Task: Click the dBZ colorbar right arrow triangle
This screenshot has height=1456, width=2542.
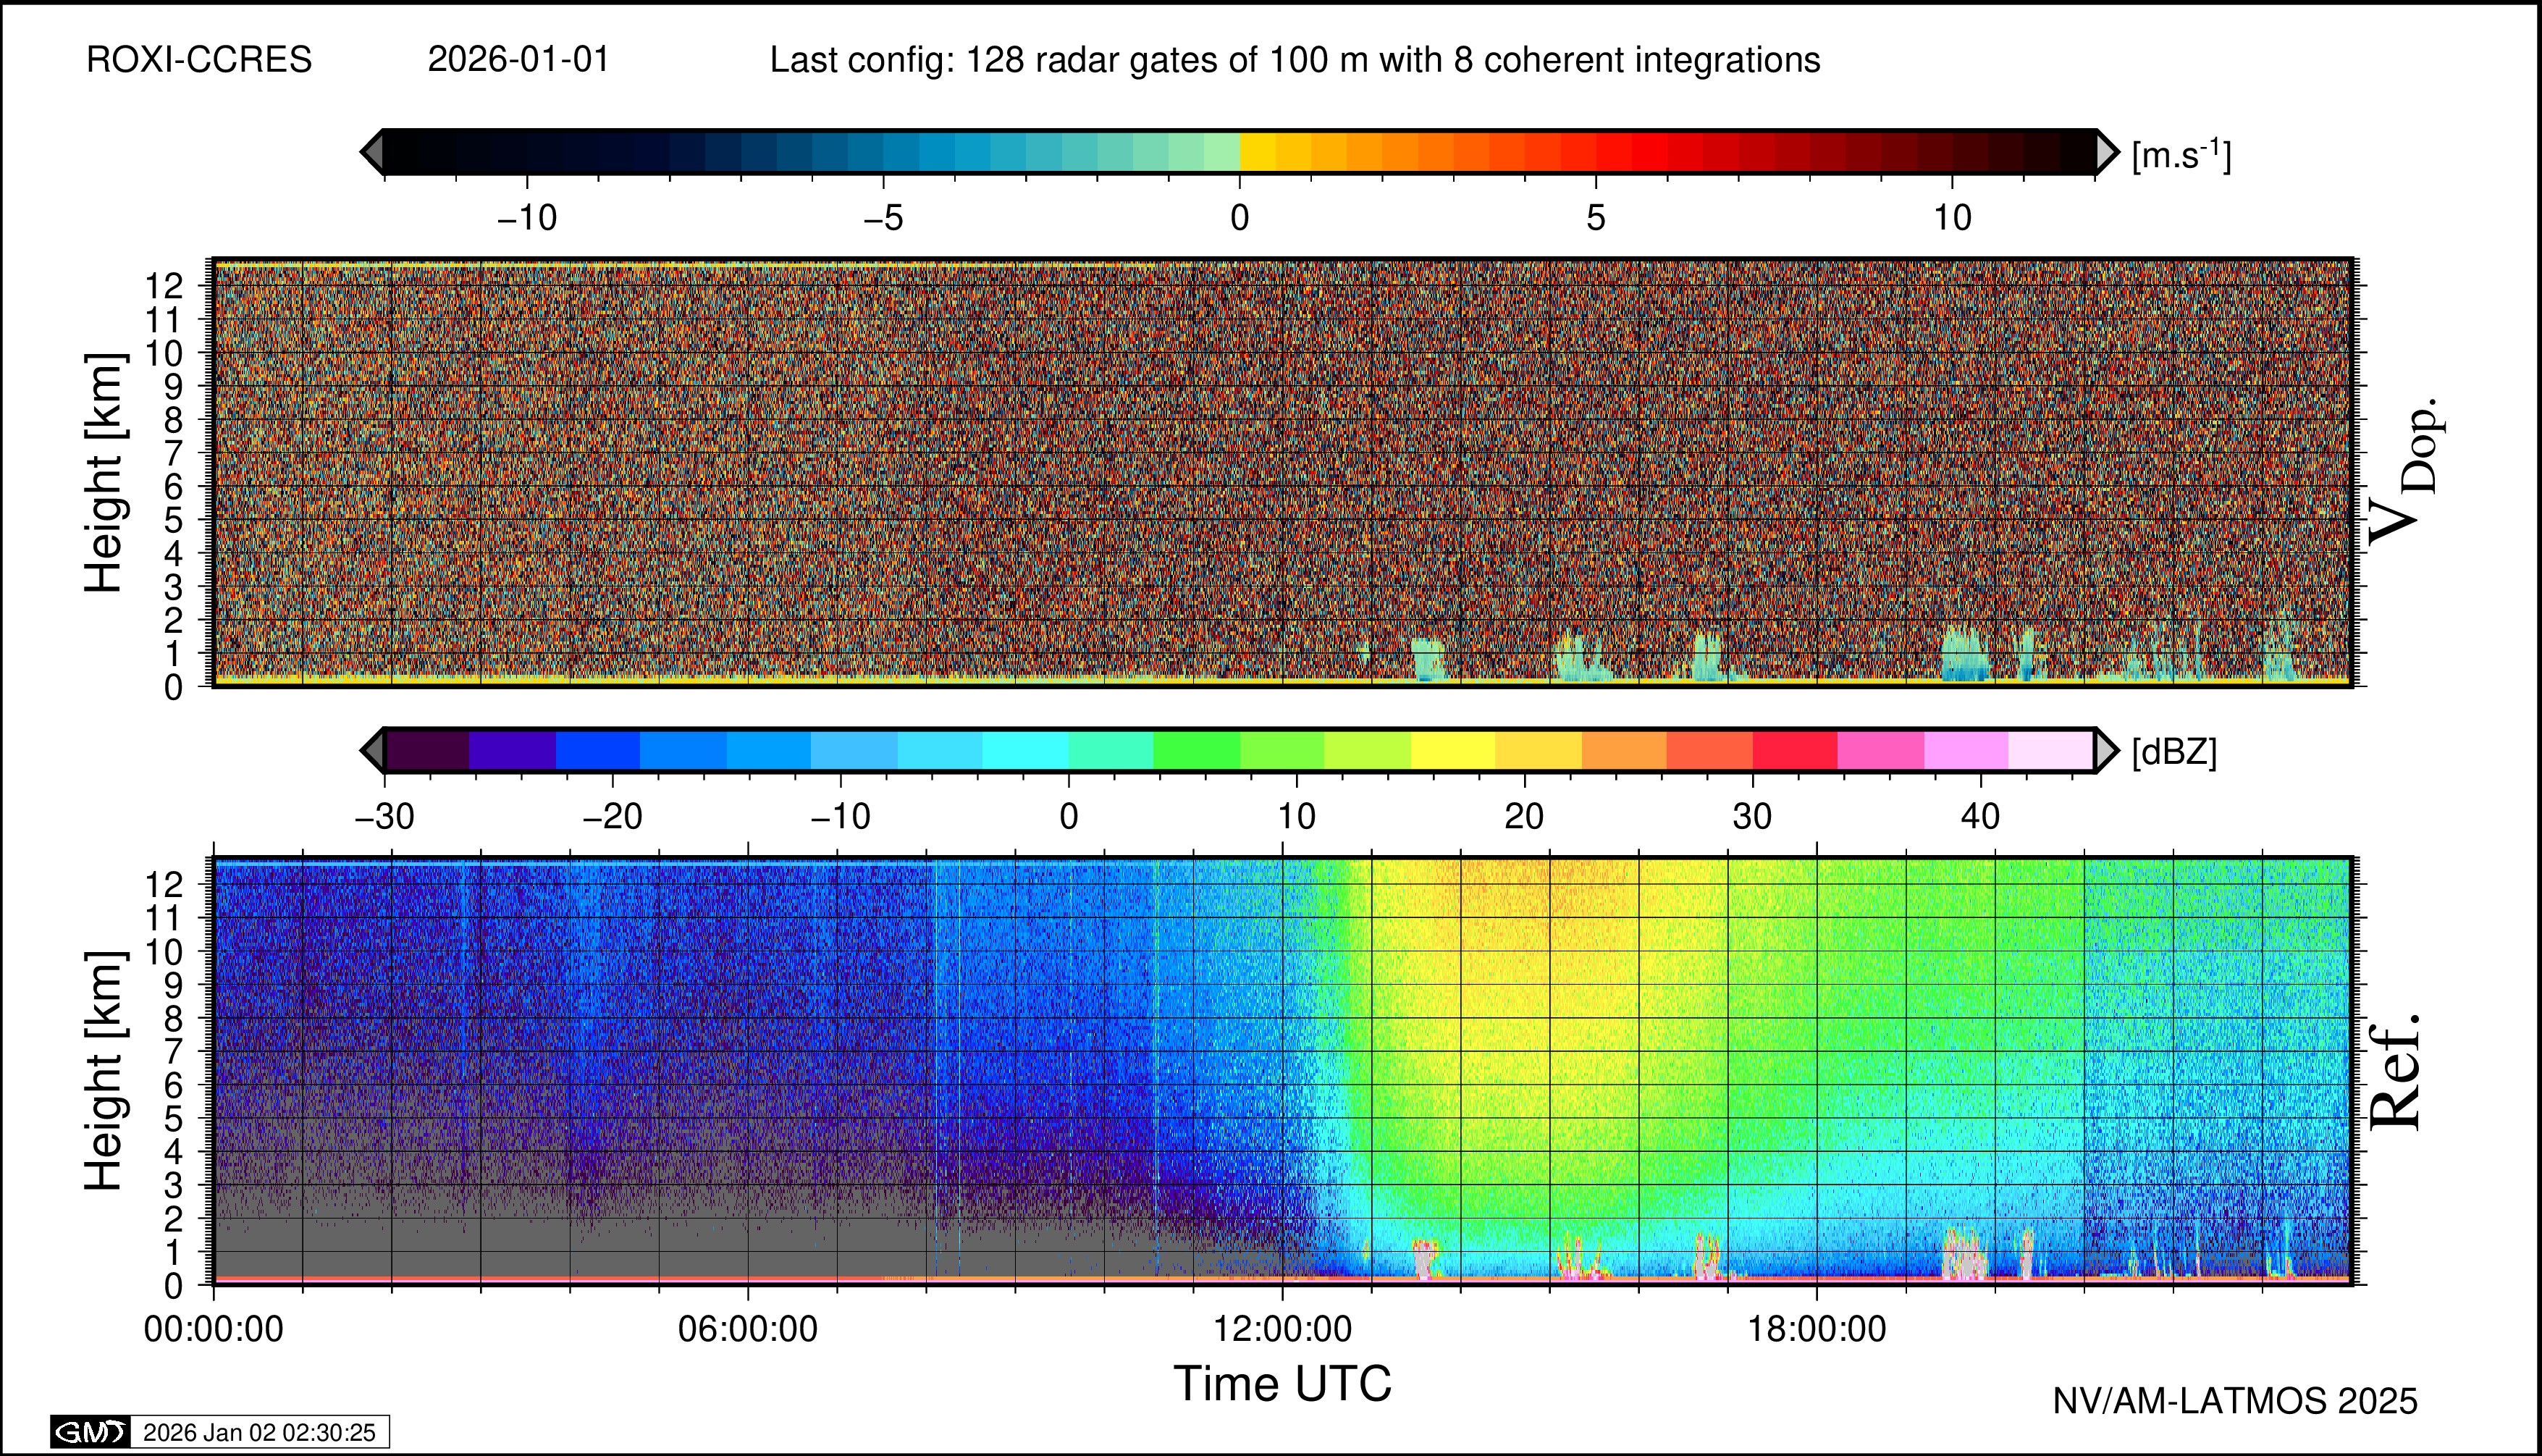Action: 2106,750
